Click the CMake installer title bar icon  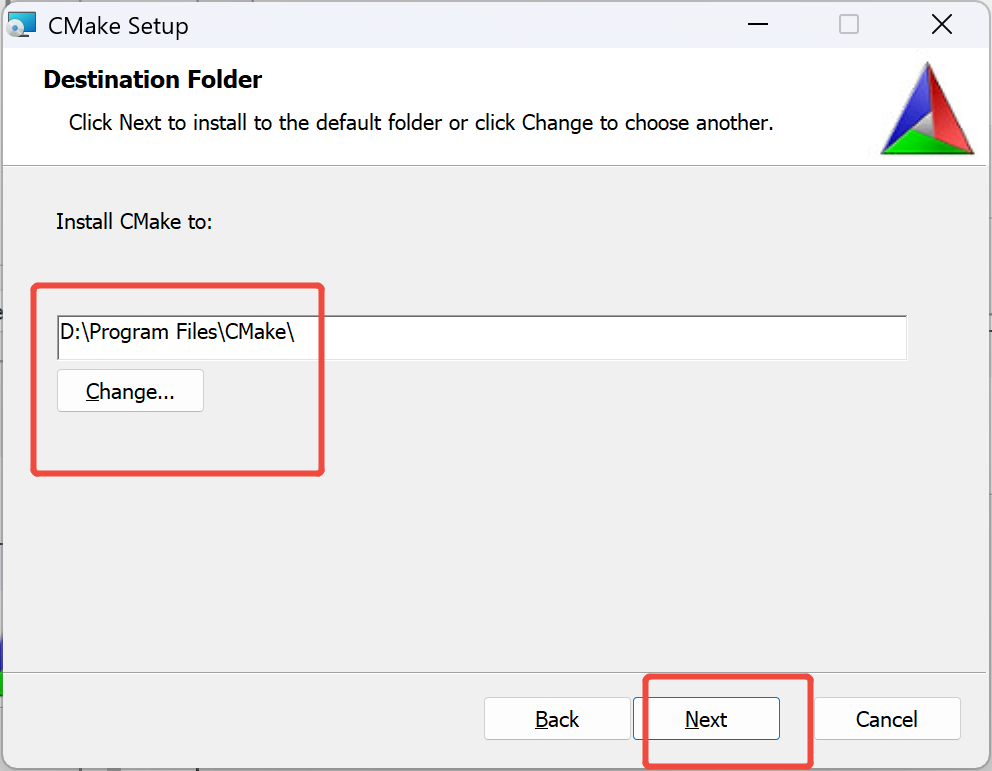click(22, 25)
